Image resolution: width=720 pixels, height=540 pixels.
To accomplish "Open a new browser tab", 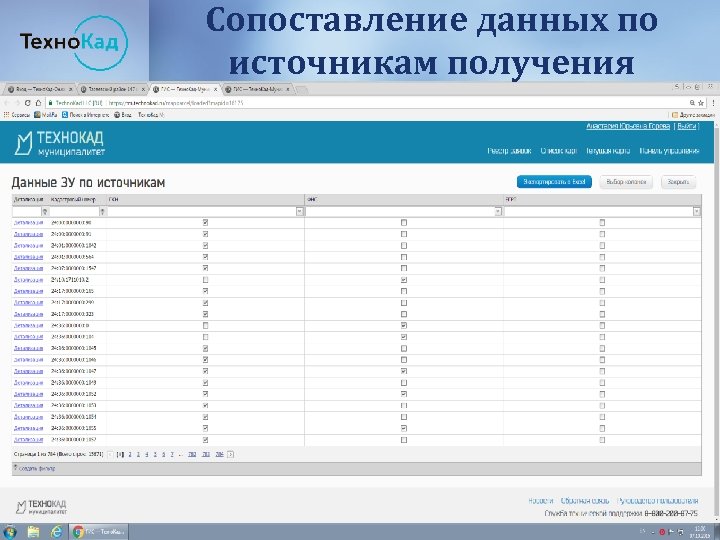I will click(301, 90).
